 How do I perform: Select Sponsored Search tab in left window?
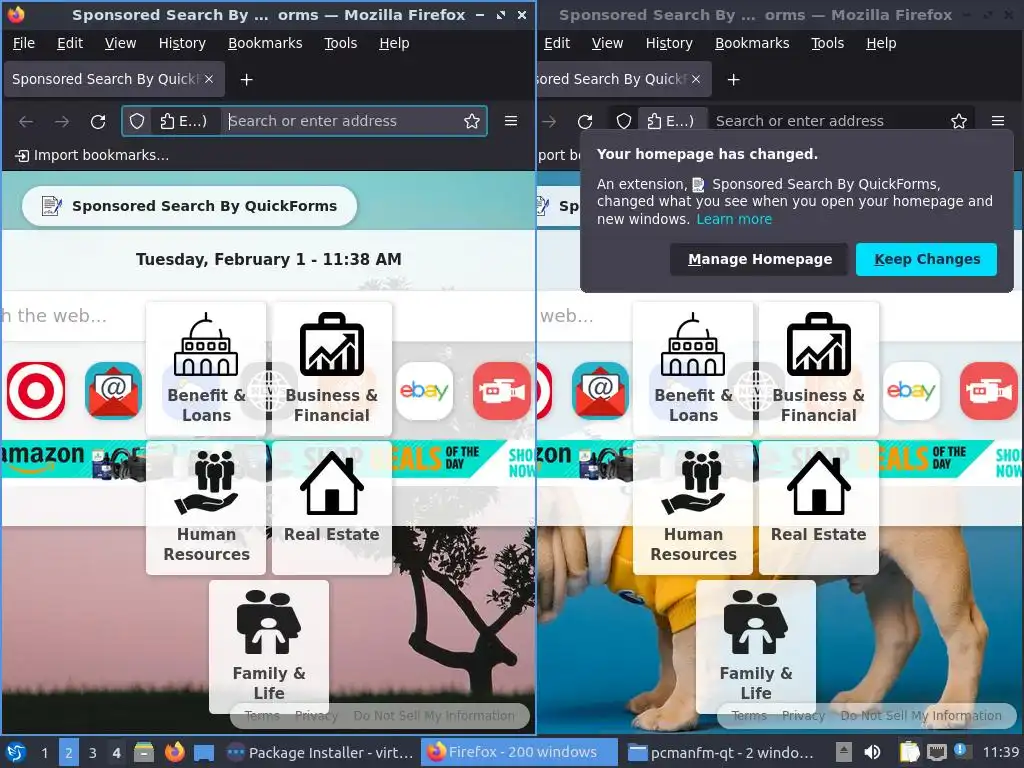click(114, 80)
